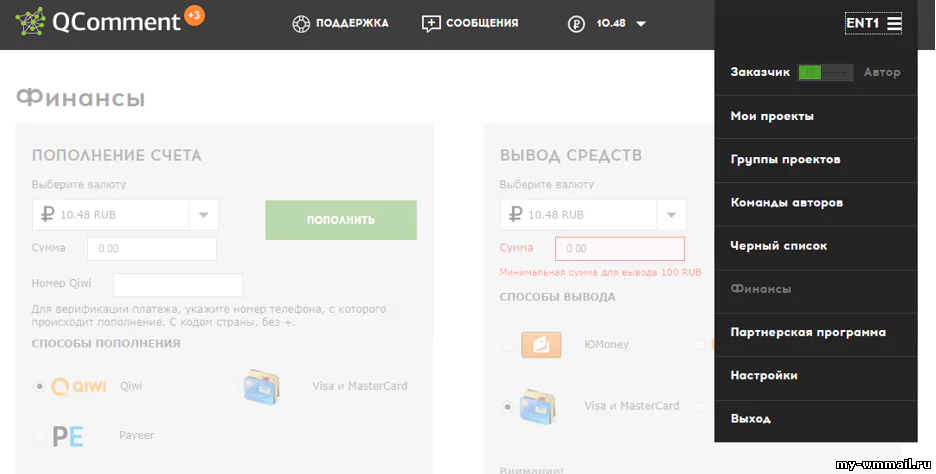Toggle the Заказчик/Автор role switch
This screenshot has height=474, width=936.
(x=825, y=72)
